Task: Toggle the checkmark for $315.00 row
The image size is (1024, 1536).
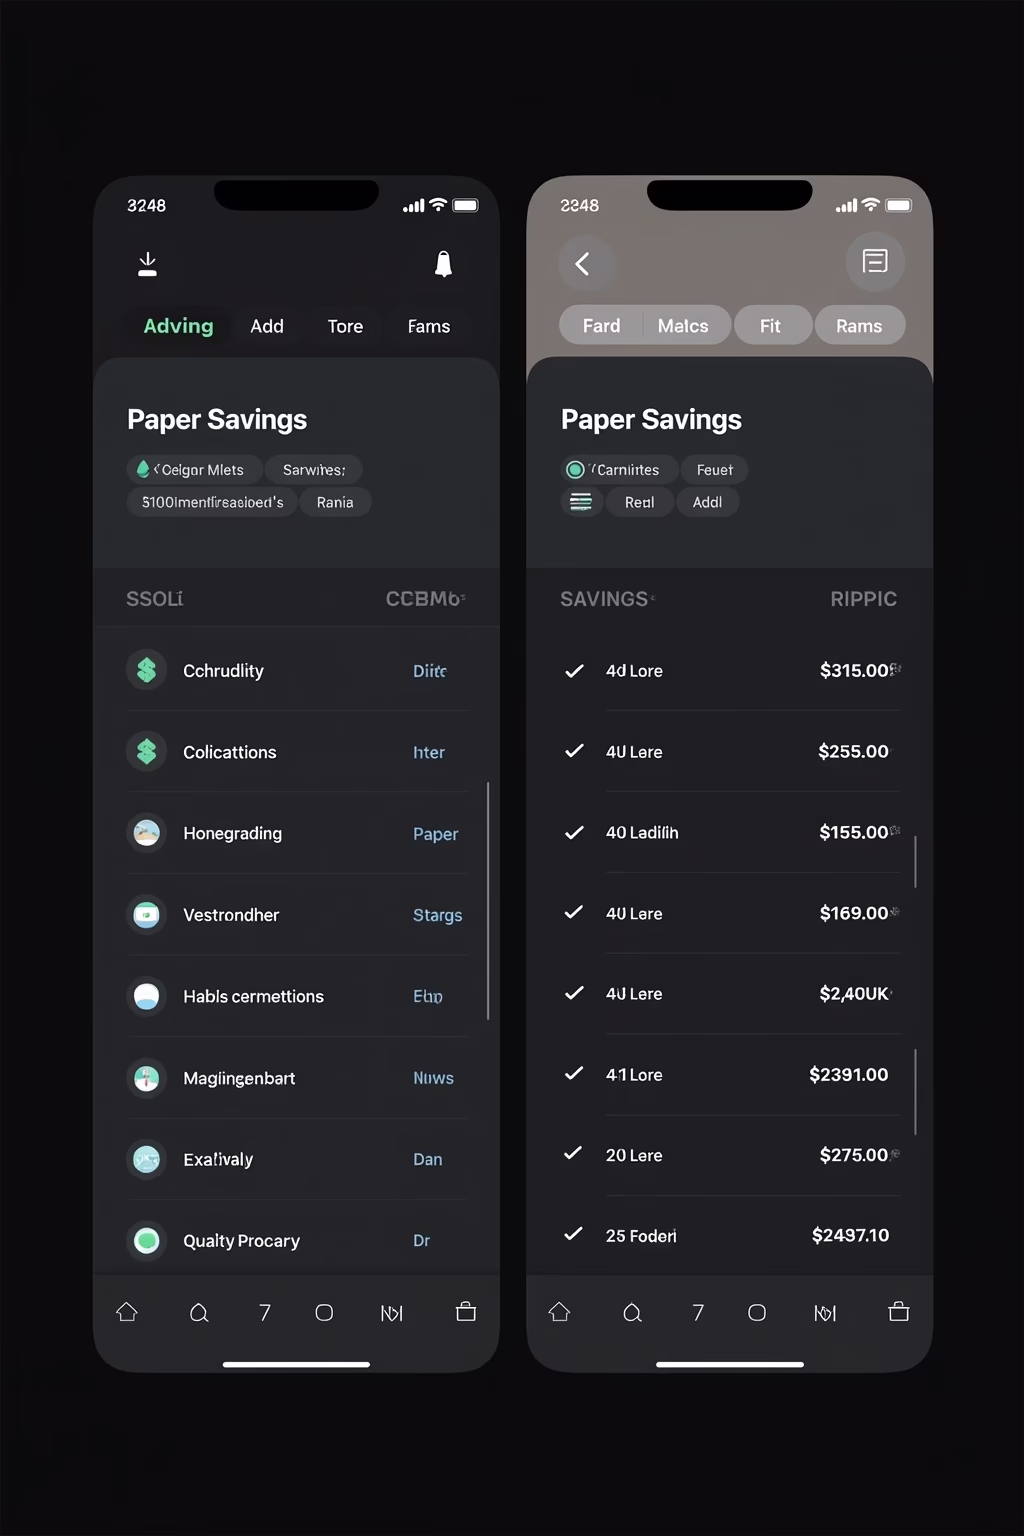Action: click(x=574, y=671)
